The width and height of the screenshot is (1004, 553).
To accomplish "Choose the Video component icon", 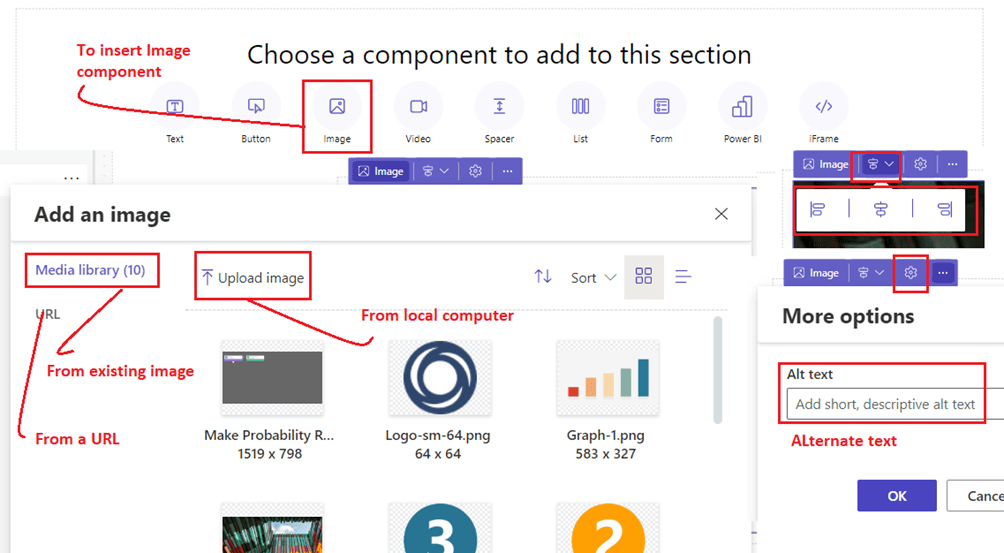I will tap(418, 107).
